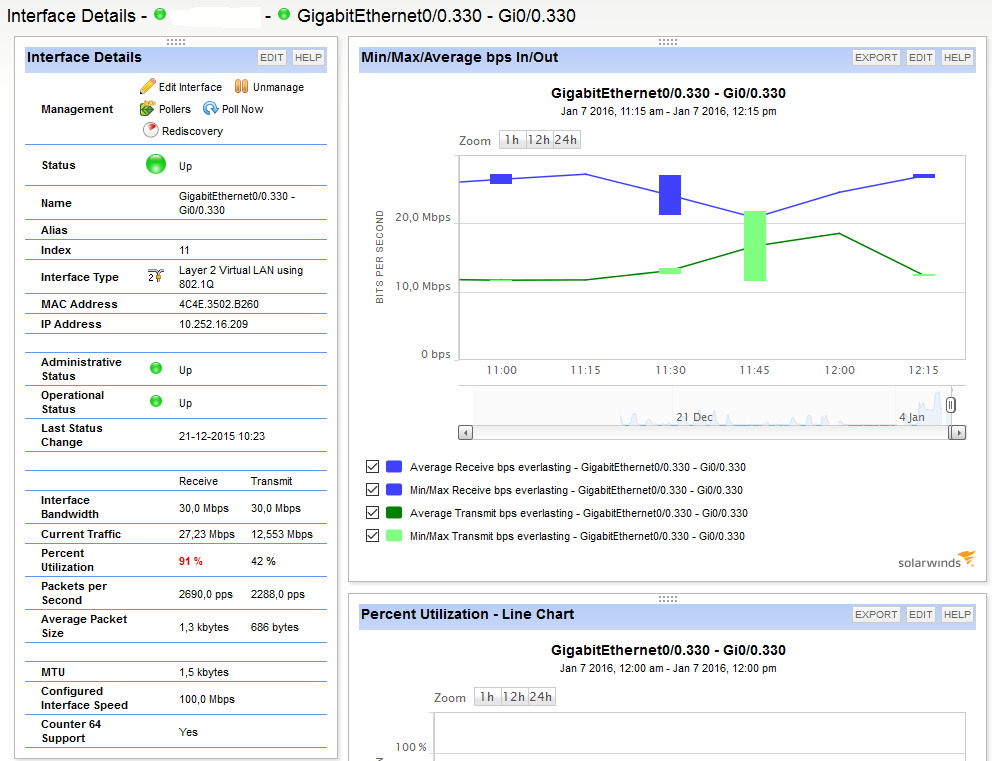This screenshot has width=992, height=761.
Task: Click Average Receive blue color swatch
Action: [394, 467]
